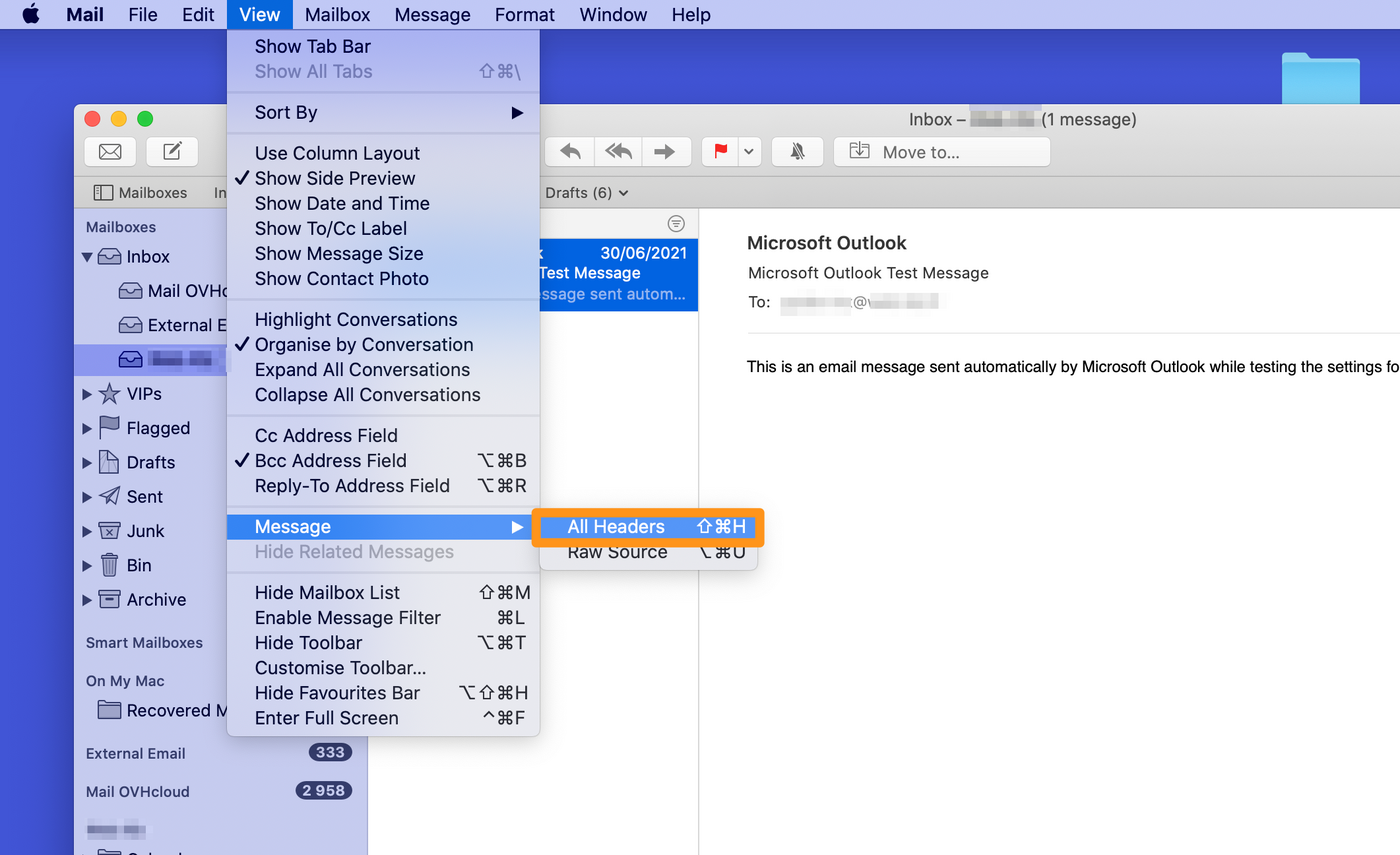Compose a new message with the pencil icon
The image size is (1400, 855).
pos(171,151)
